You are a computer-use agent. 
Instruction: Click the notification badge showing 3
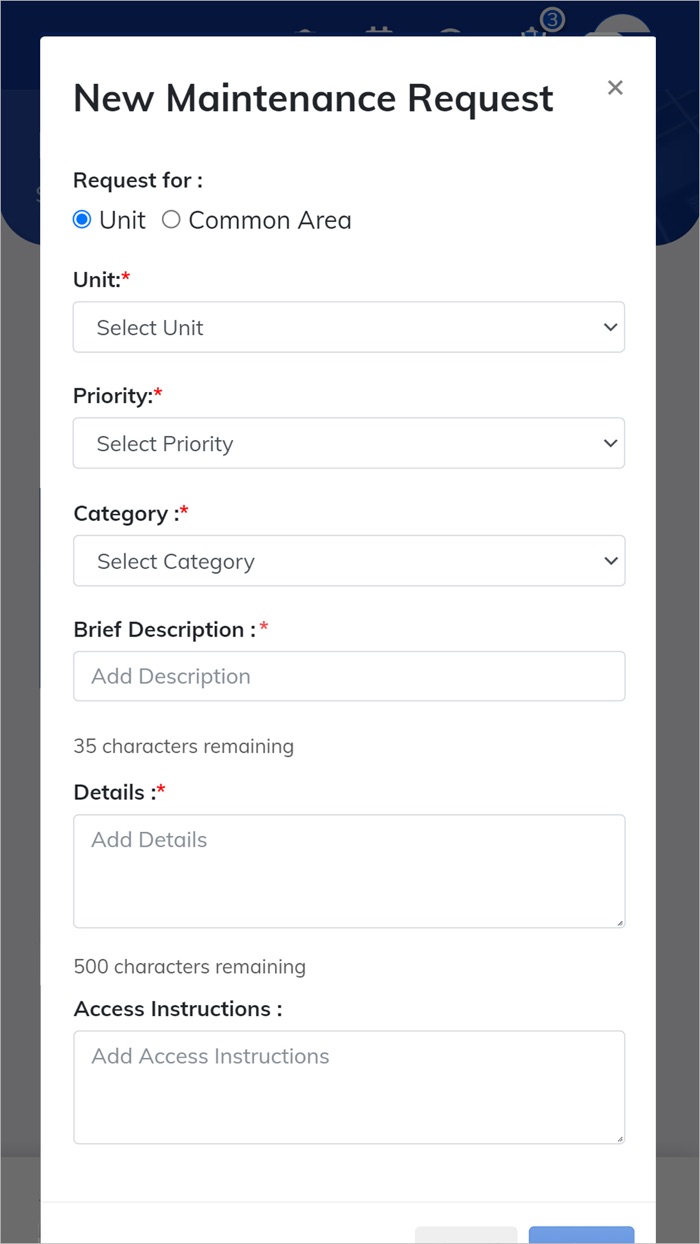[x=551, y=20]
